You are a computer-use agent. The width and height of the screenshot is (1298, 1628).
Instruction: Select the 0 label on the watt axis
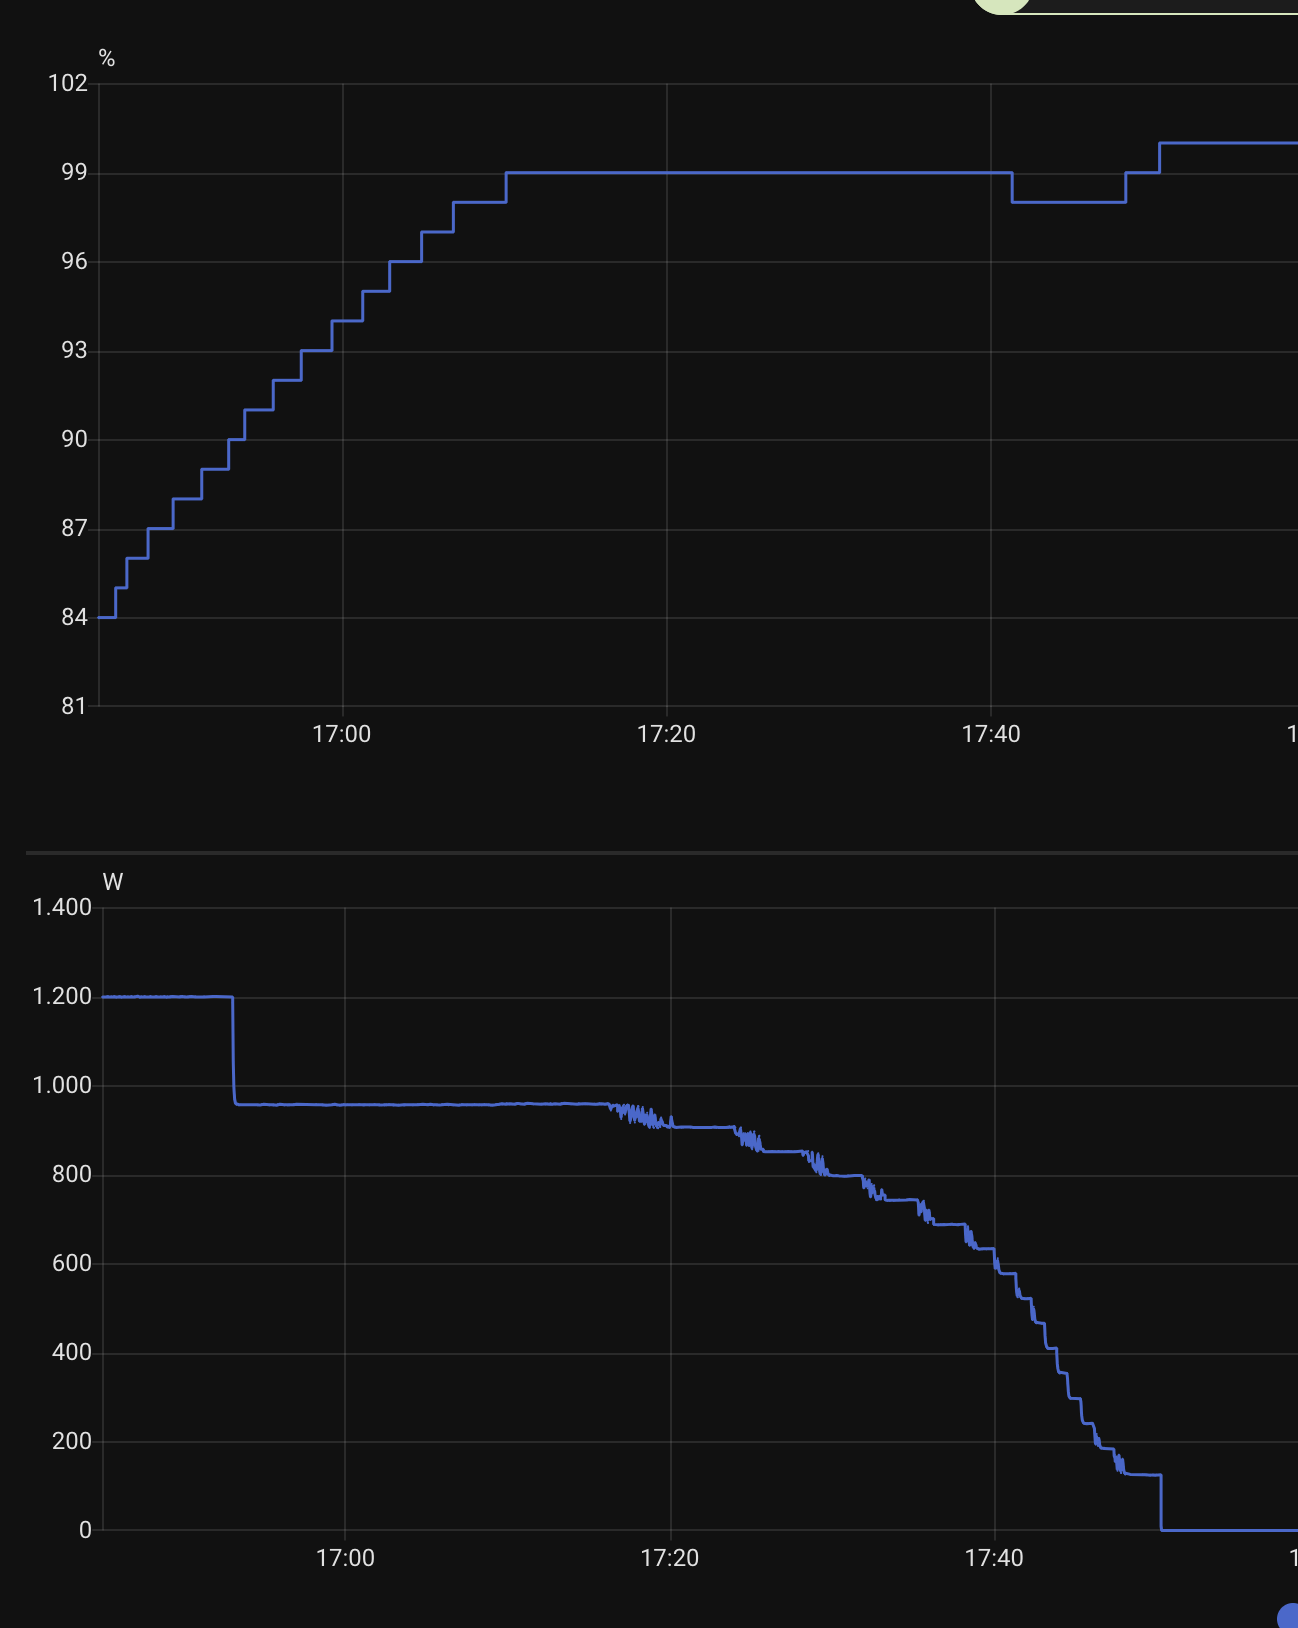tap(85, 1530)
